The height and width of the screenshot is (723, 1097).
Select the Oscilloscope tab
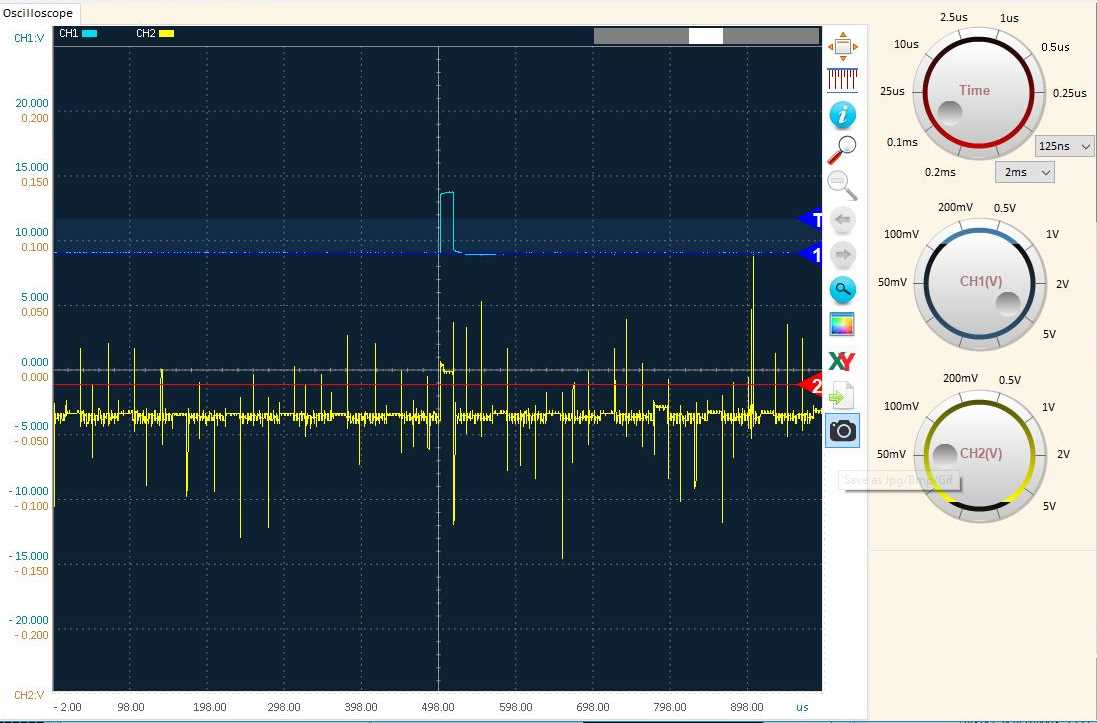[39, 13]
